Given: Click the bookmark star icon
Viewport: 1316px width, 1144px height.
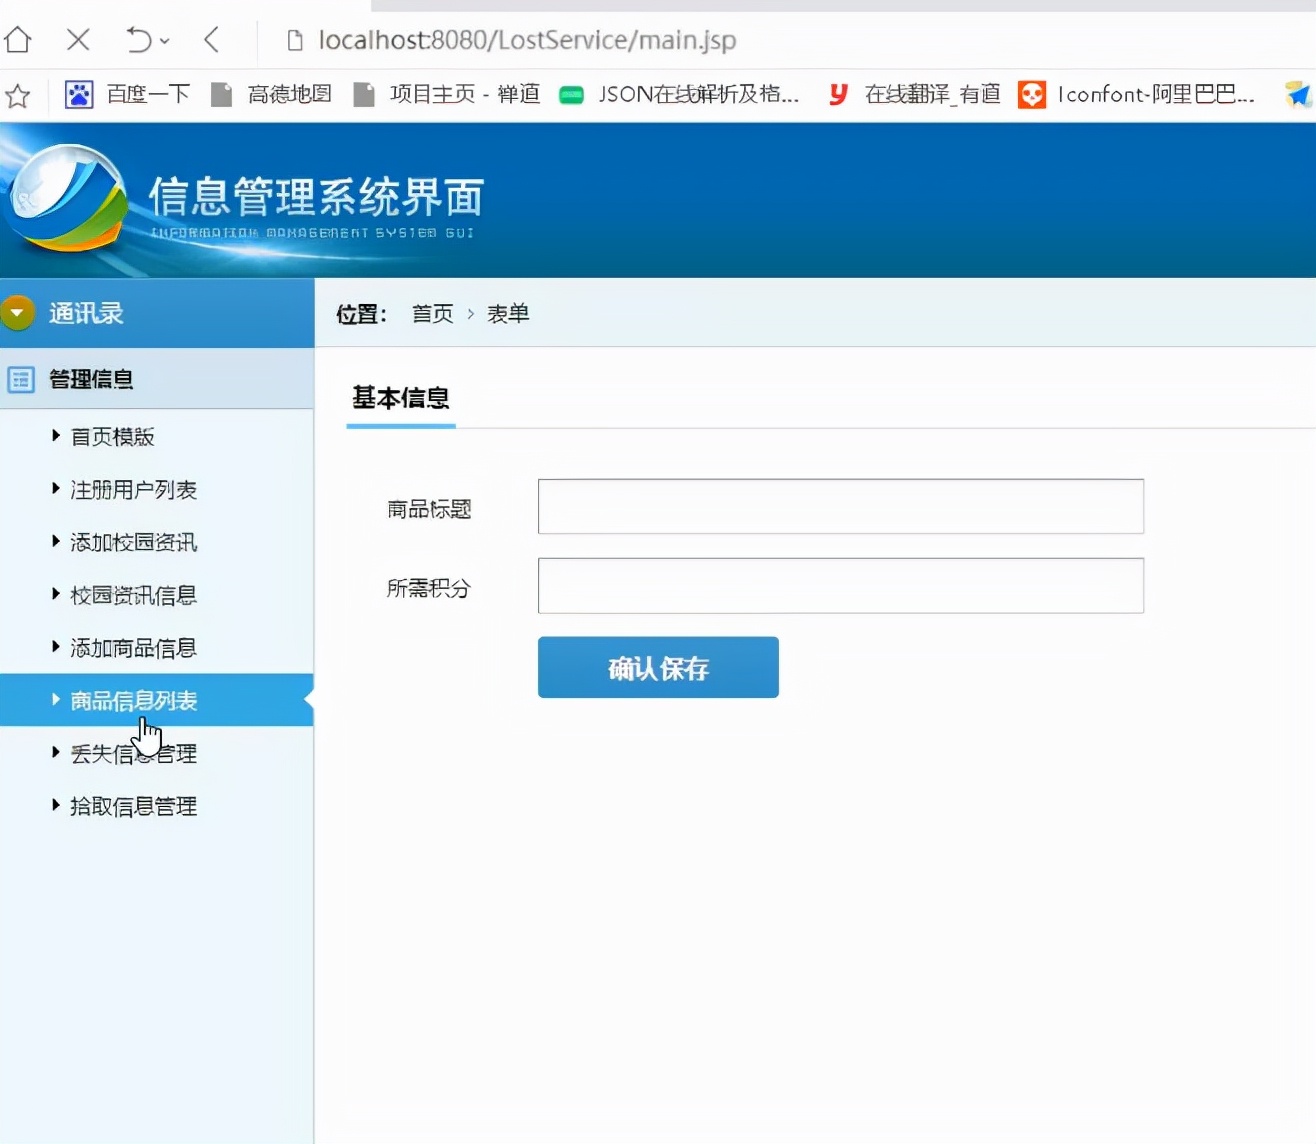Looking at the screenshot, I should [x=18, y=95].
